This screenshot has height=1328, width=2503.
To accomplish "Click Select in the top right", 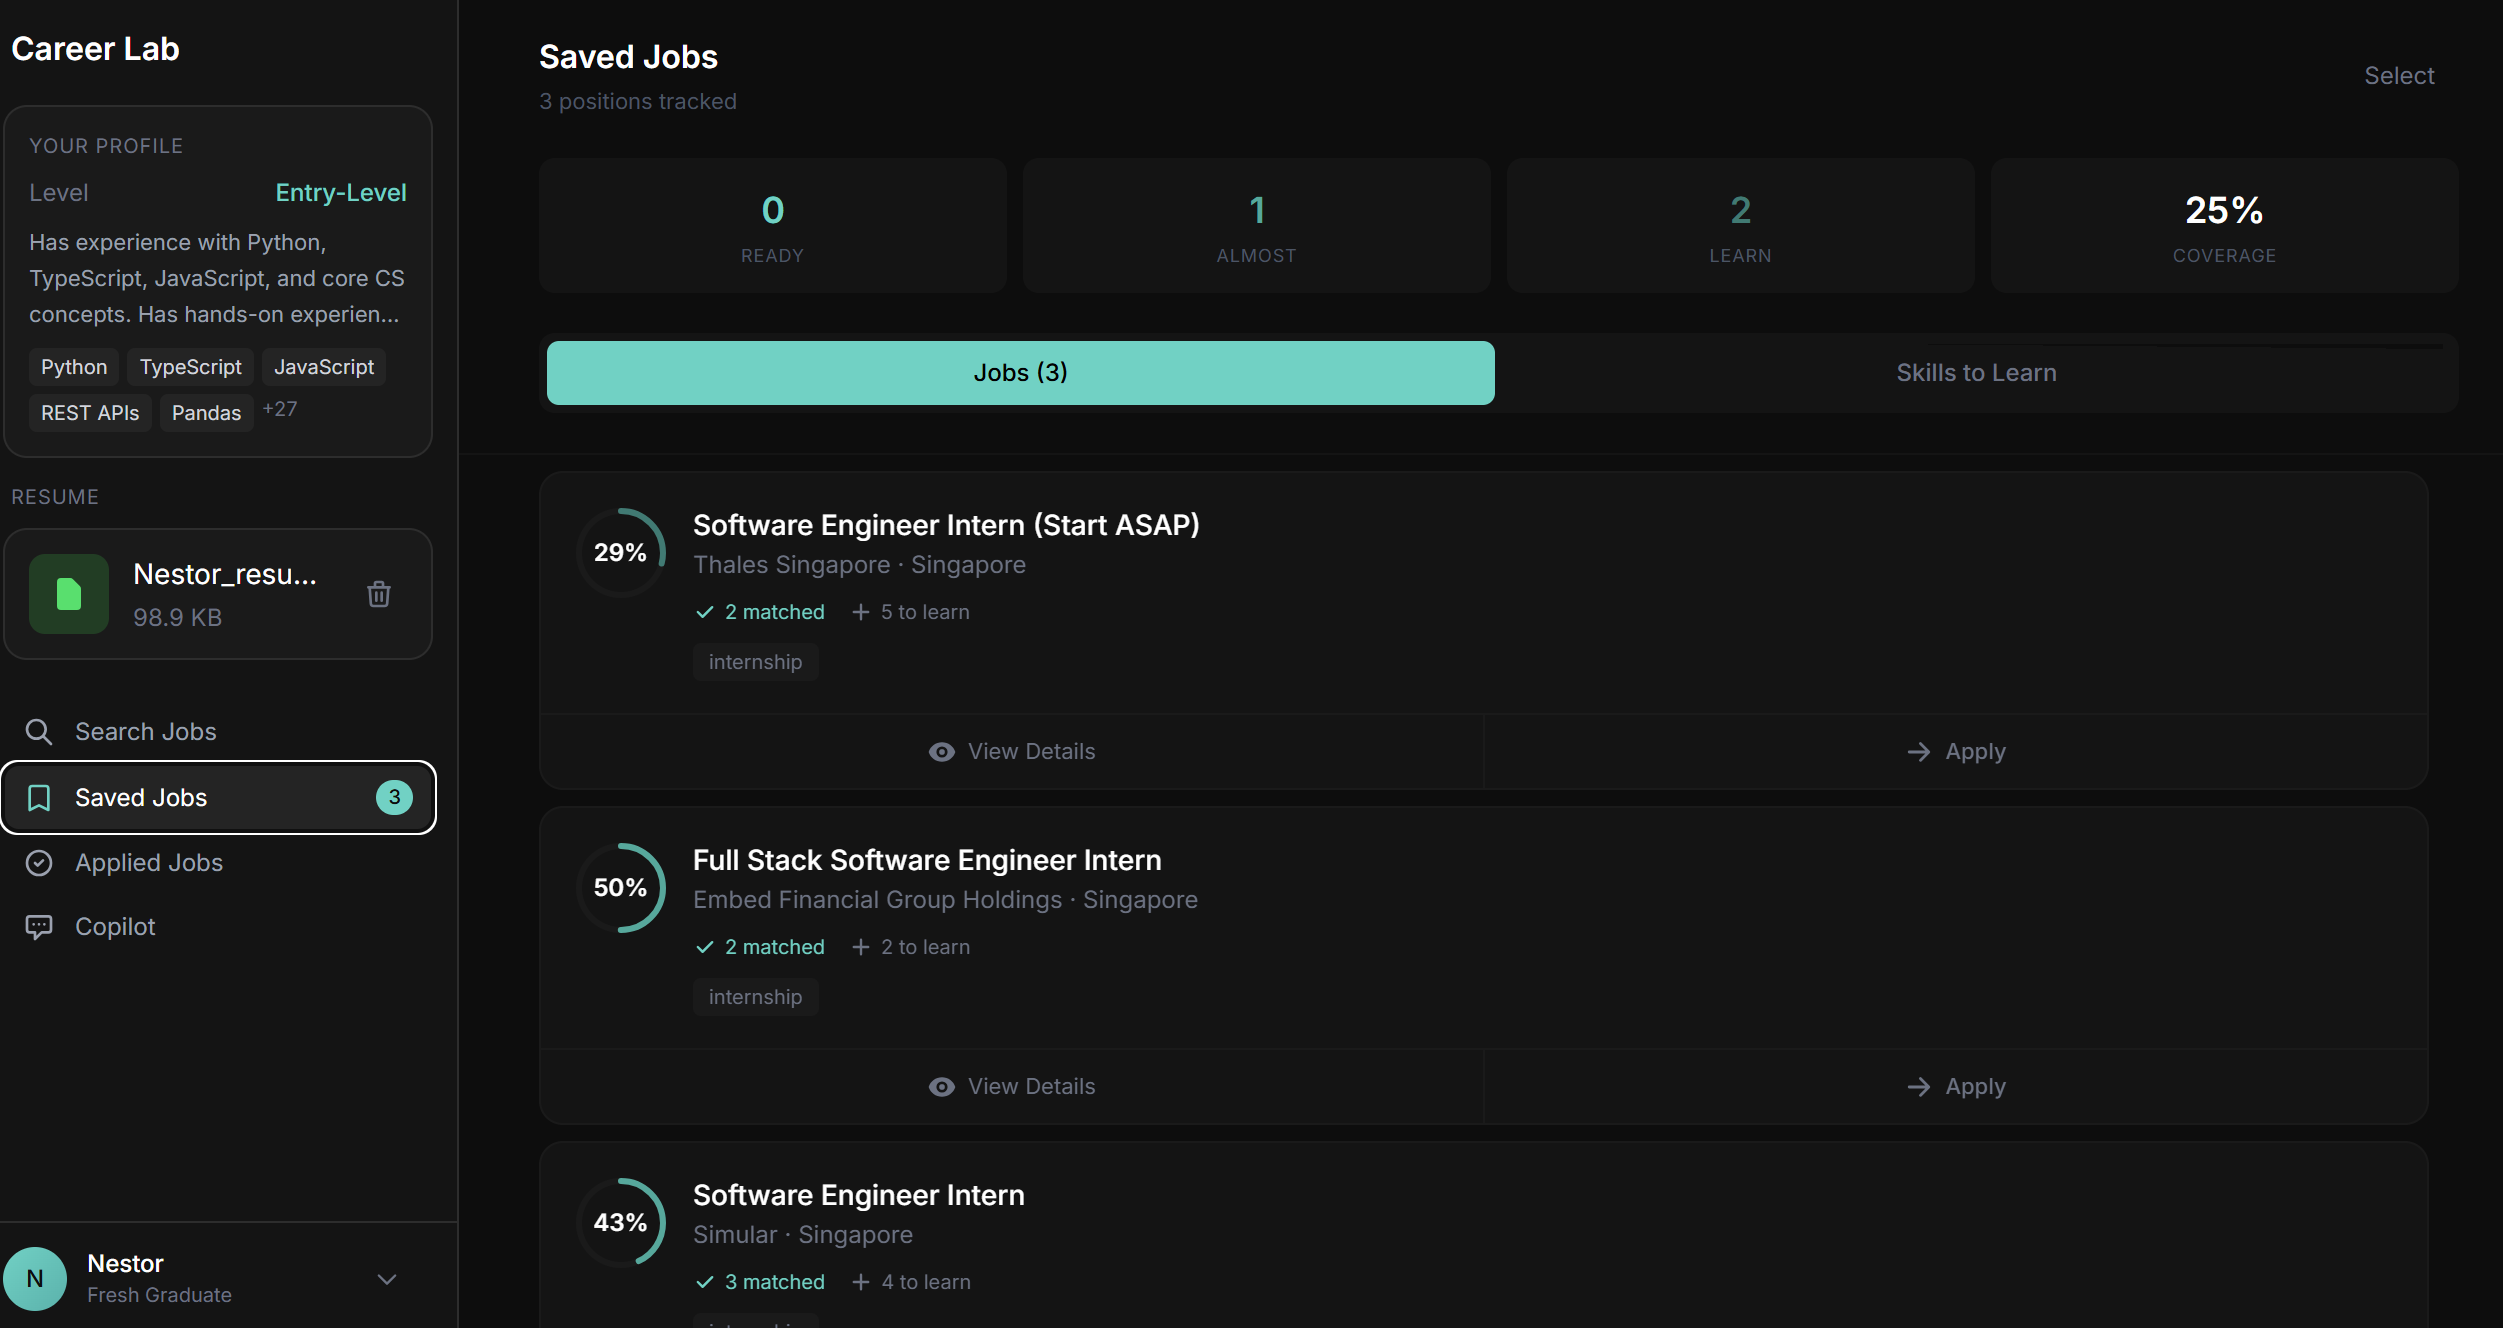I will coord(2398,76).
